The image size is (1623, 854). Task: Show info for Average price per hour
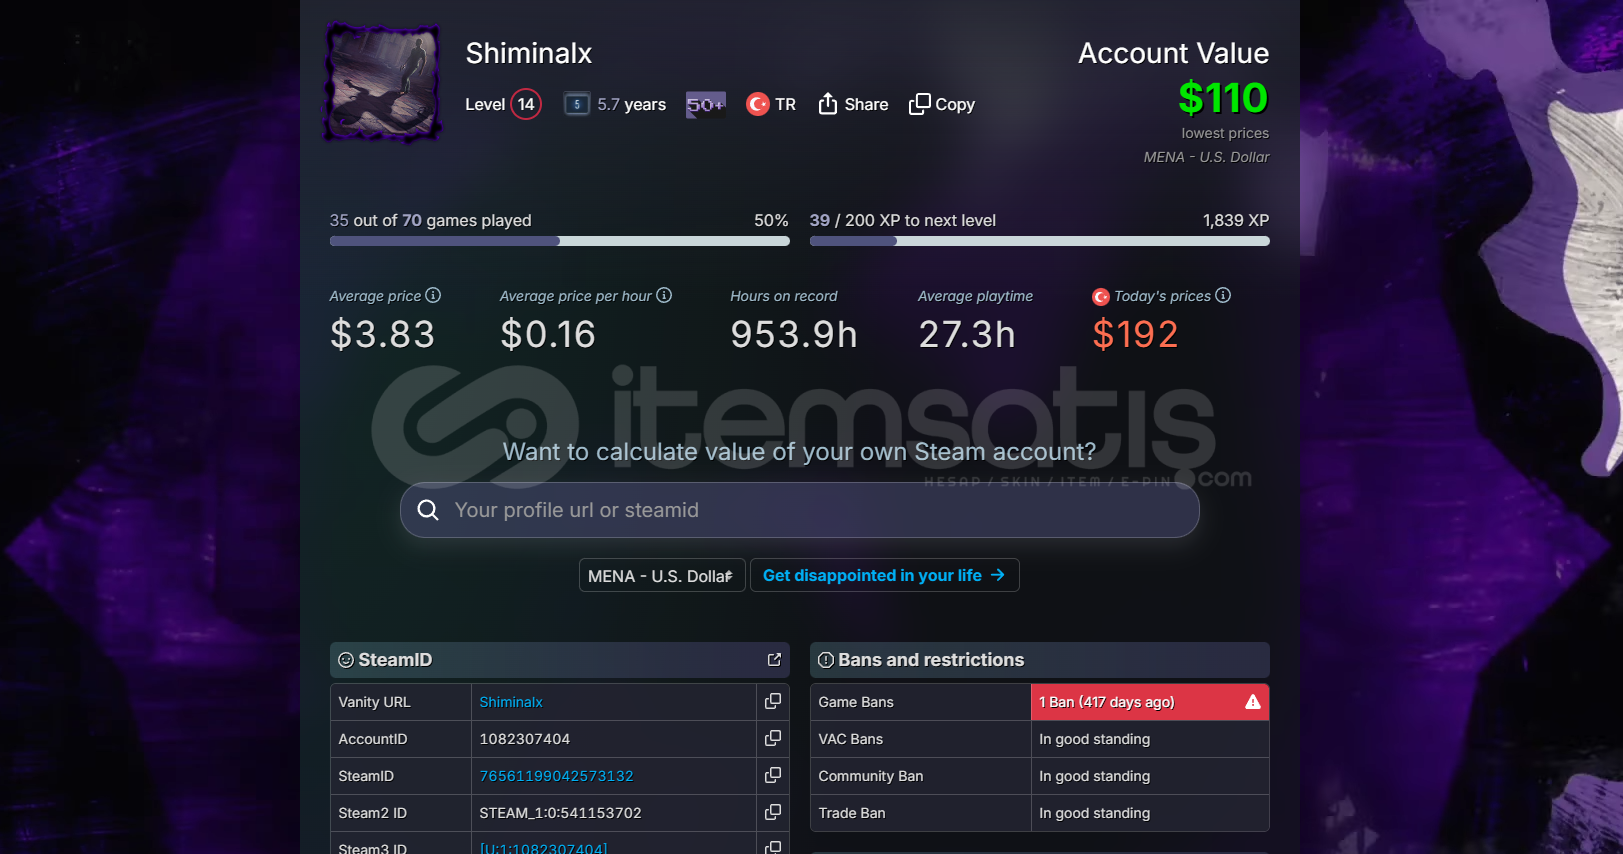pyautogui.click(x=664, y=295)
